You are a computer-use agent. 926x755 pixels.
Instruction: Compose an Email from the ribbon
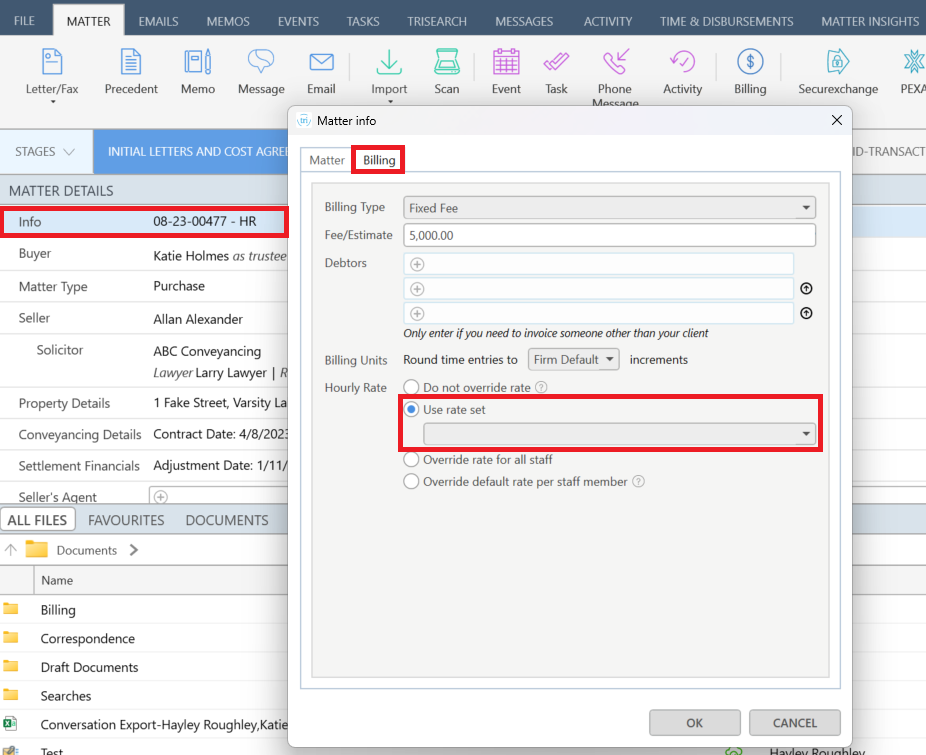pos(321,71)
